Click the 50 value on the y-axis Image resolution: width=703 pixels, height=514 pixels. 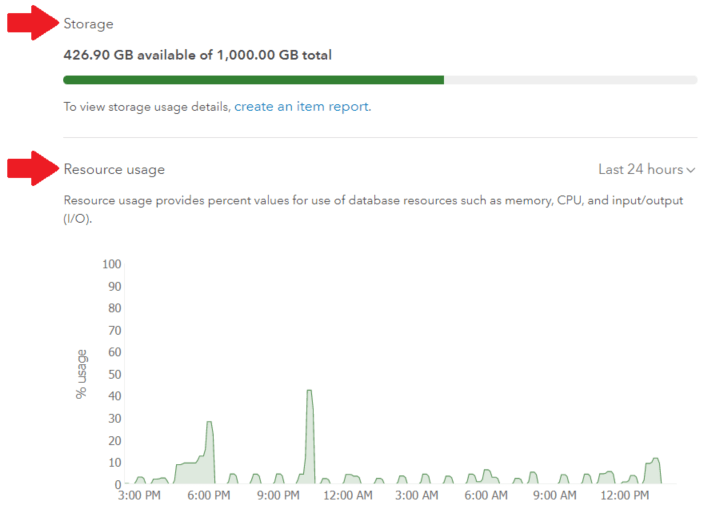[x=114, y=374]
